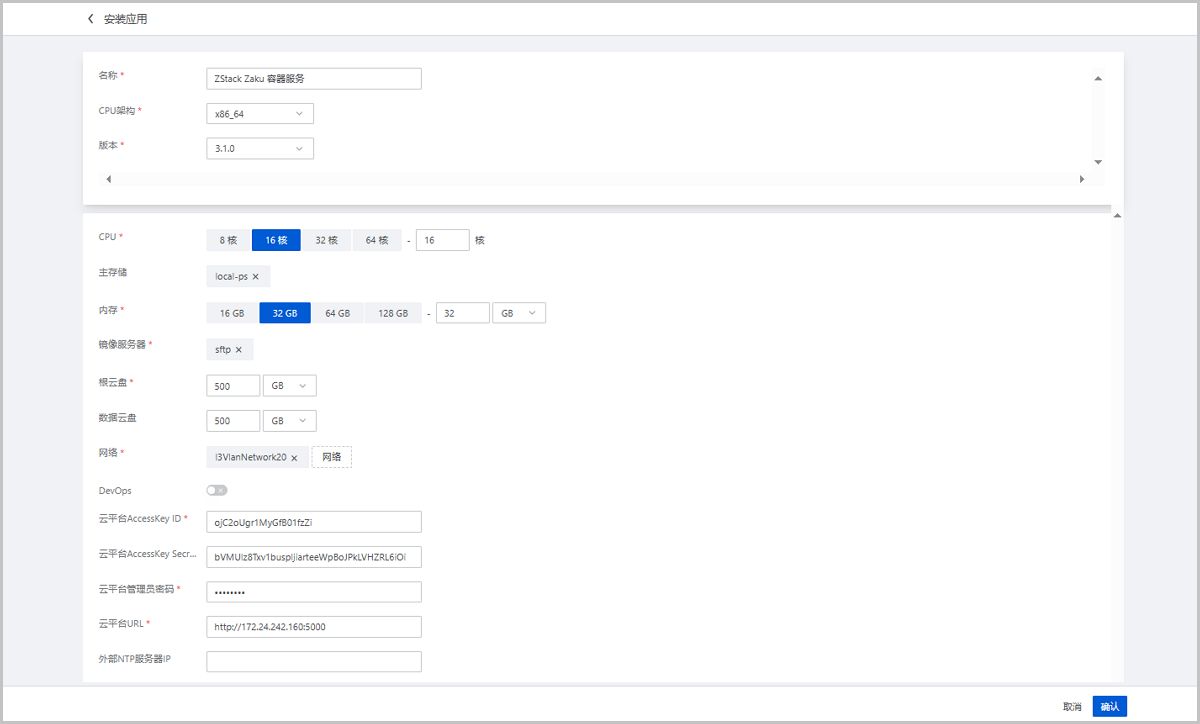Click the horizontal scroll right arrow
Image resolution: width=1200 pixels, height=724 pixels.
(x=1082, y=179)
